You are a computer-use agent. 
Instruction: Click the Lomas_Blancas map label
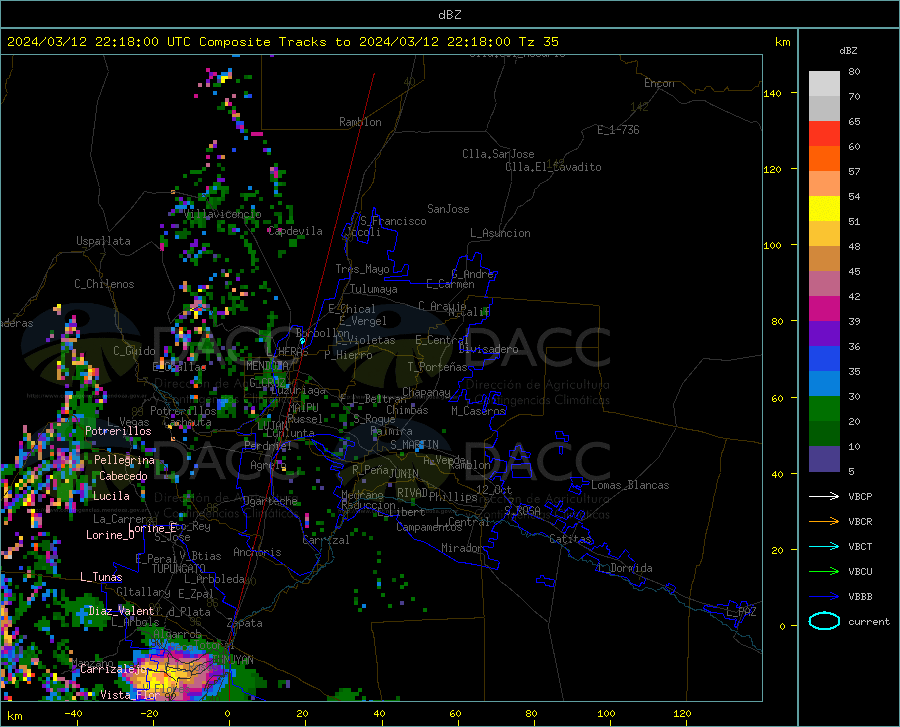630,485
